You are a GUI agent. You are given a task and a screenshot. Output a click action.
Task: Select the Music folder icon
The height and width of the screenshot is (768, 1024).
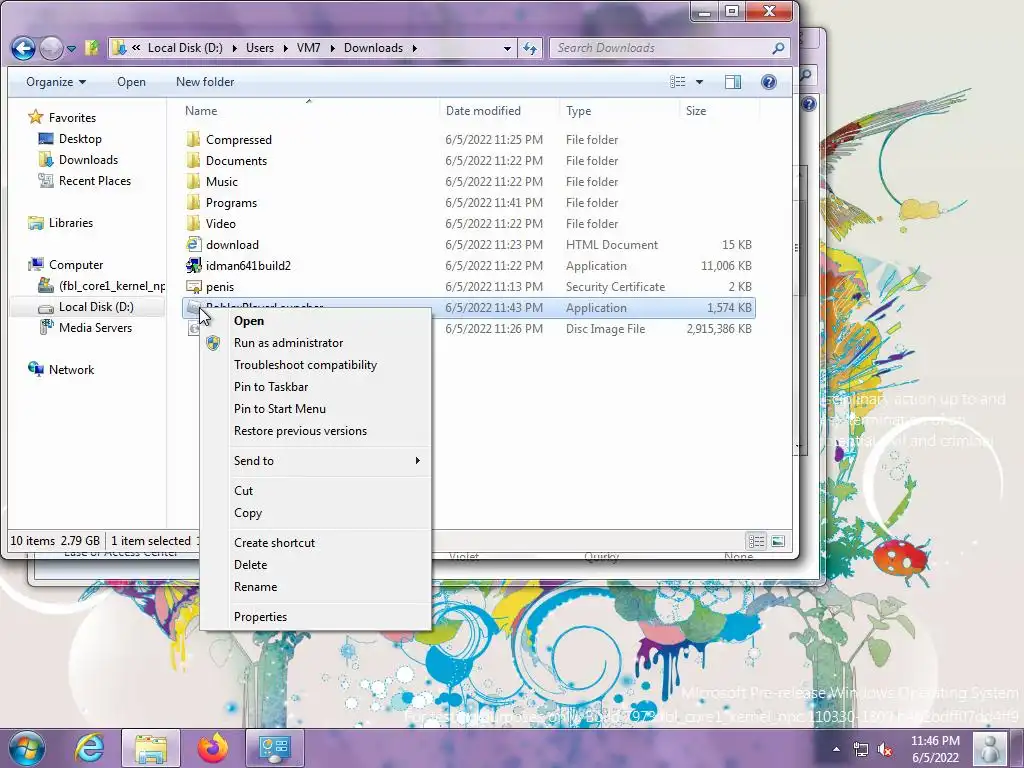pyautogui.click(x=193, y=181)
